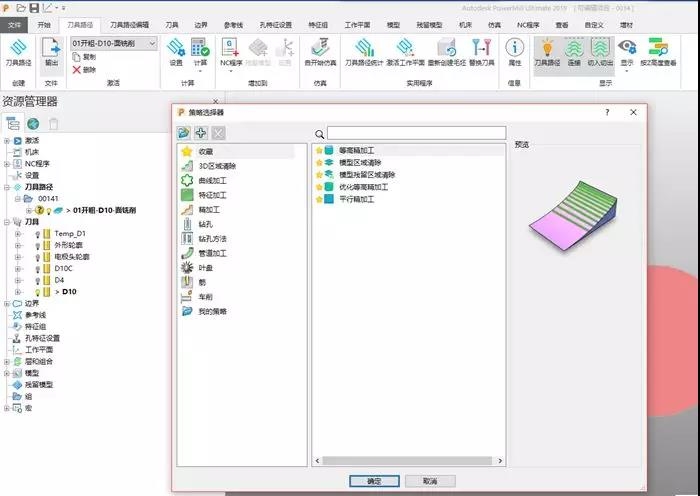Click the 替换刀具 replace tool icon
This screenshot has height=496, width=700.
481,47
